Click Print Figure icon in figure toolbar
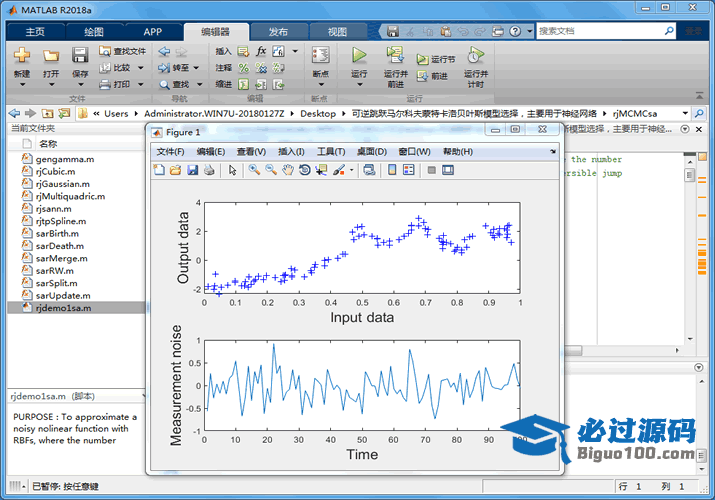The width and height of the screenshot is (715, 500). pos(209,170)
